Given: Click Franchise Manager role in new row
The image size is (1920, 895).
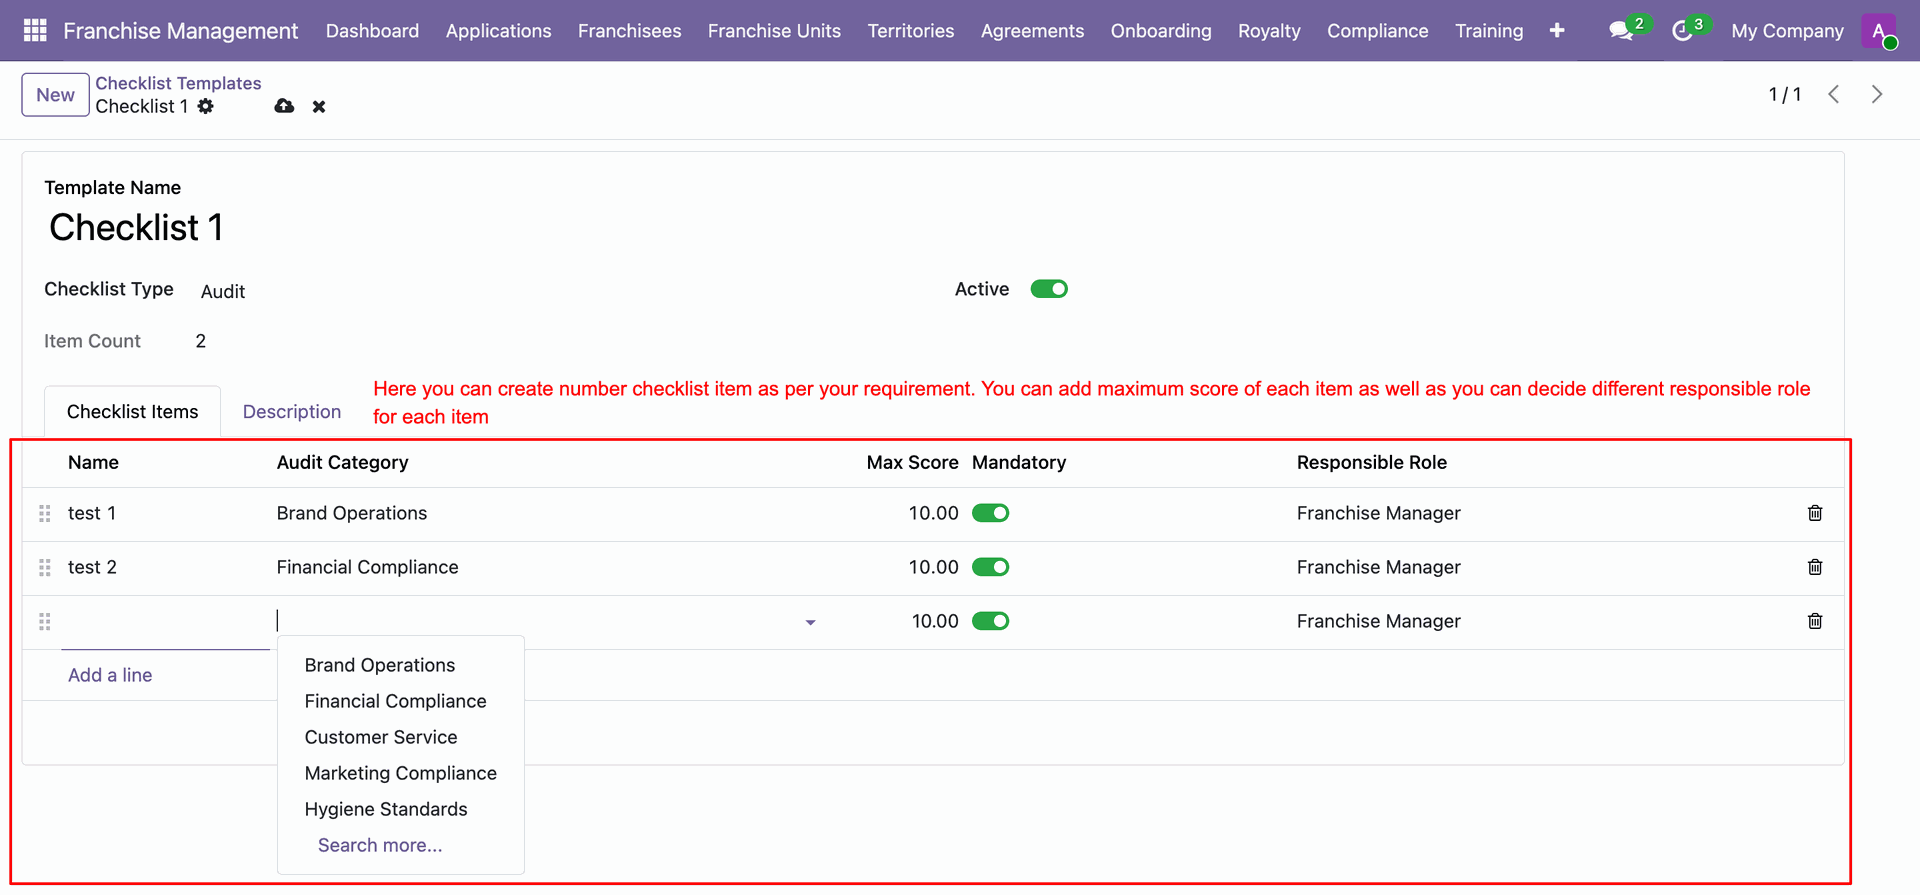Looking at the screenshot, I should click(1378, 621).
